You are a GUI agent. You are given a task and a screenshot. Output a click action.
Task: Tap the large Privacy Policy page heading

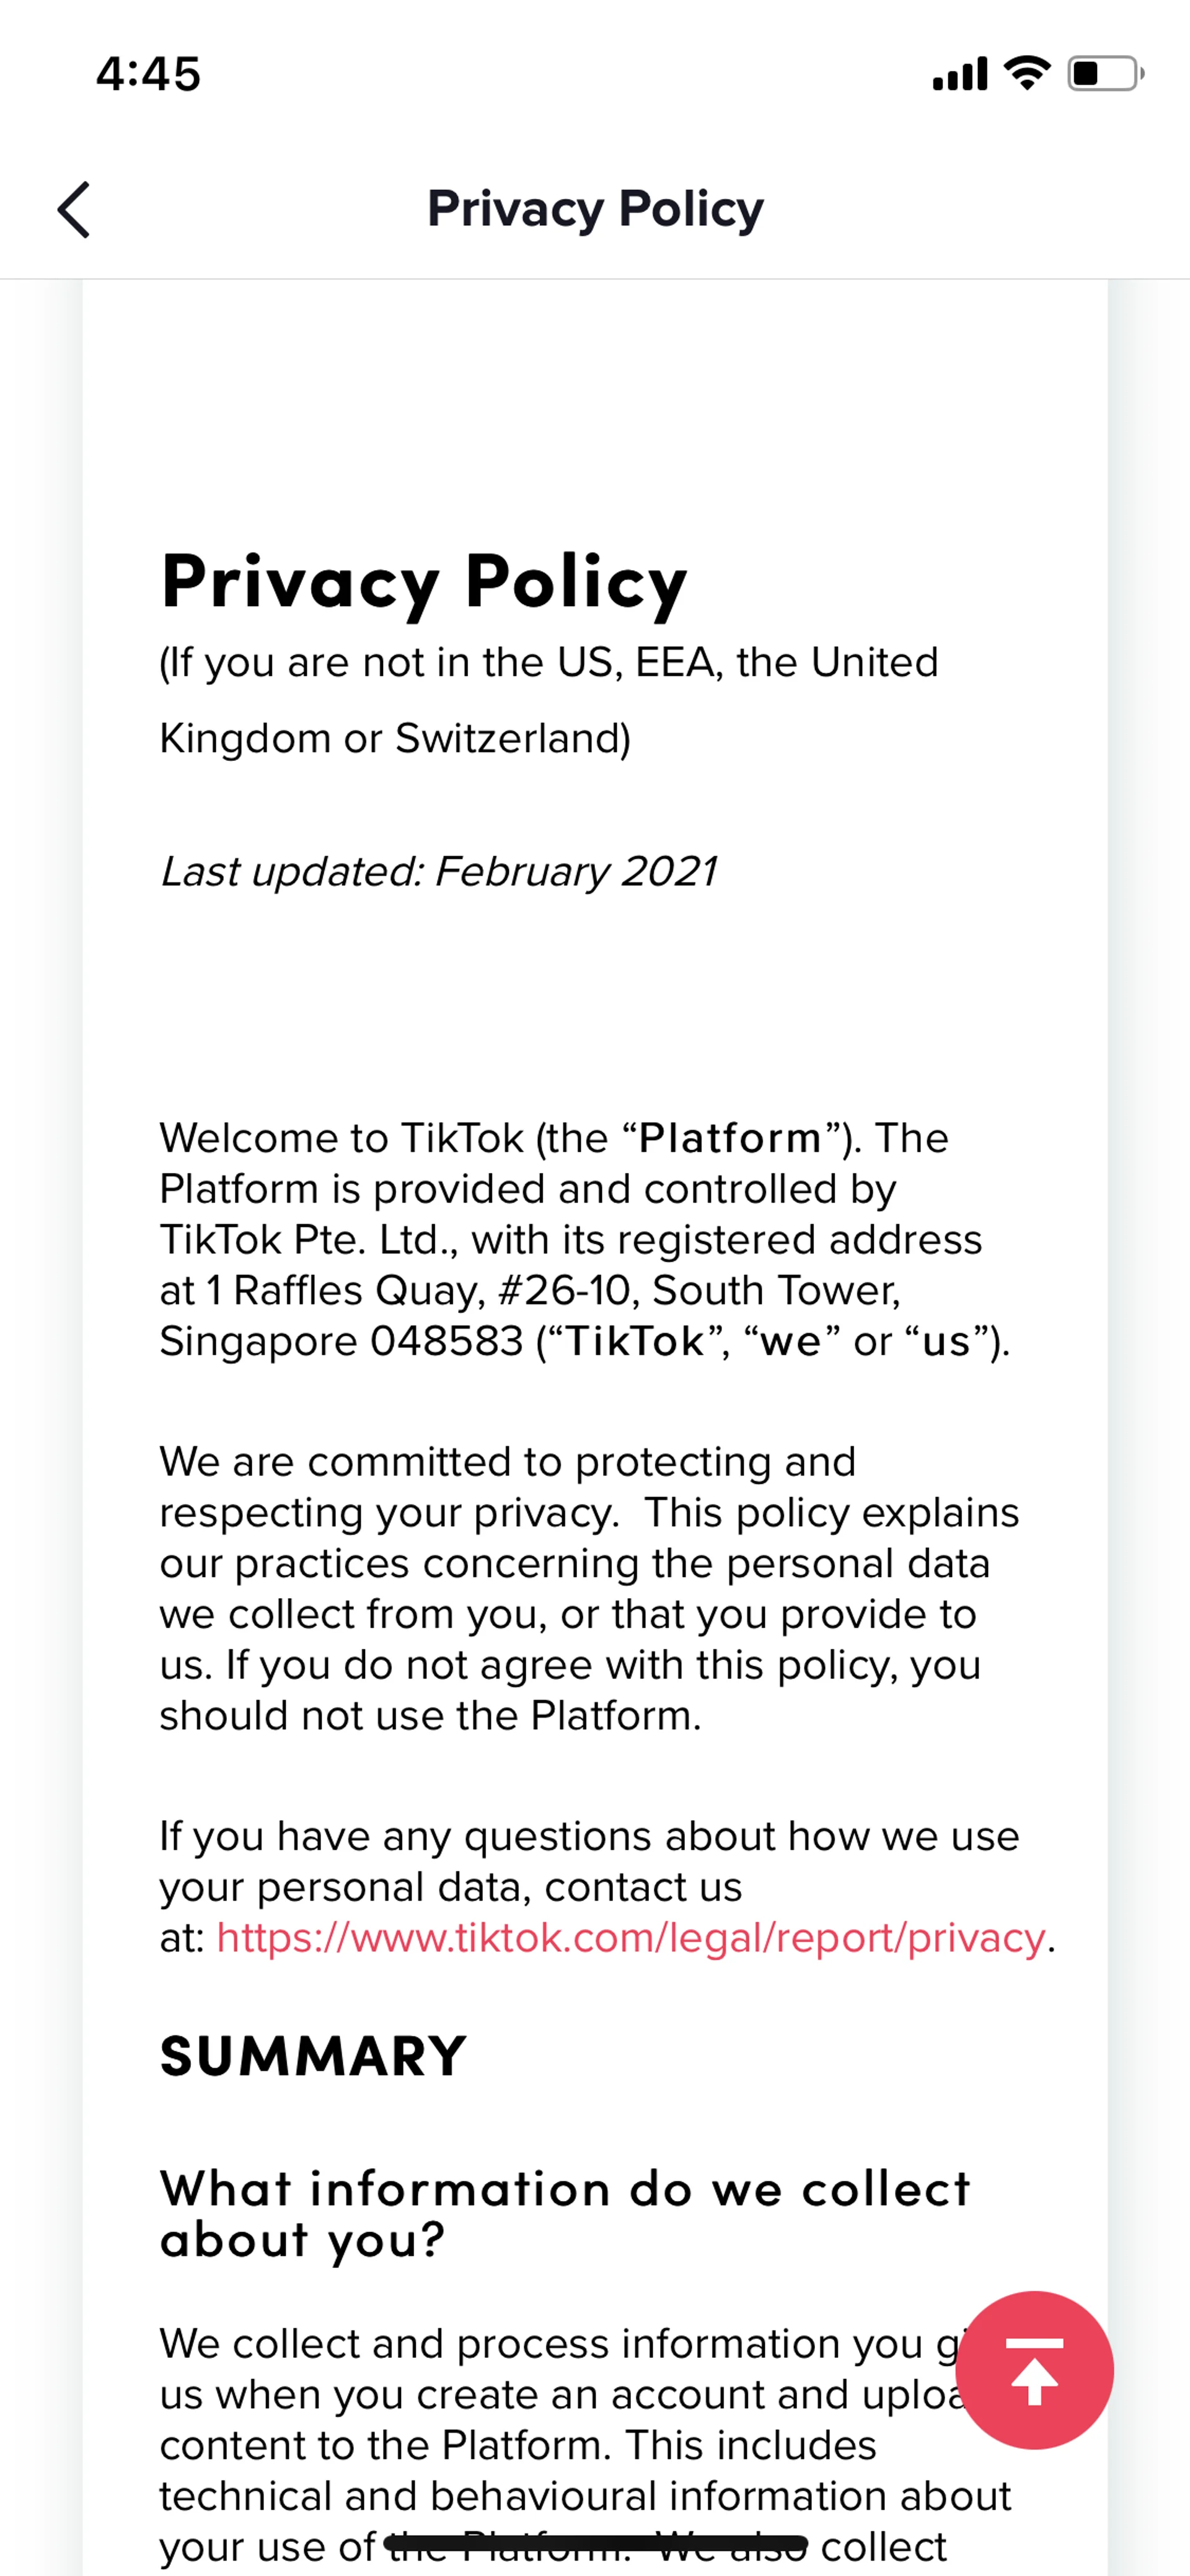(x=424, y=581)
